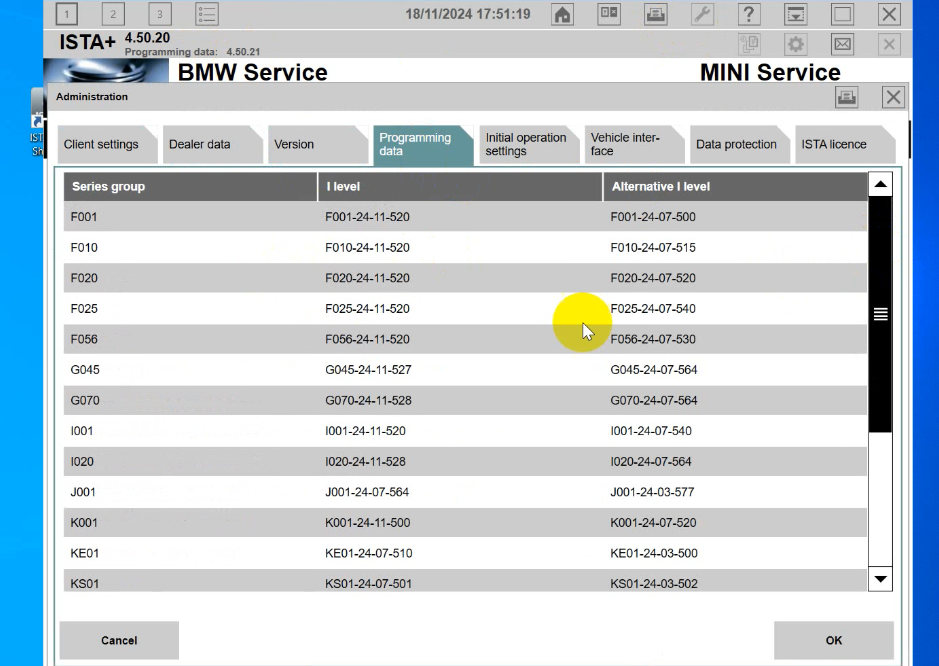
Task: Click alternative level F025-24-07-540
Action: pos(653,308)
